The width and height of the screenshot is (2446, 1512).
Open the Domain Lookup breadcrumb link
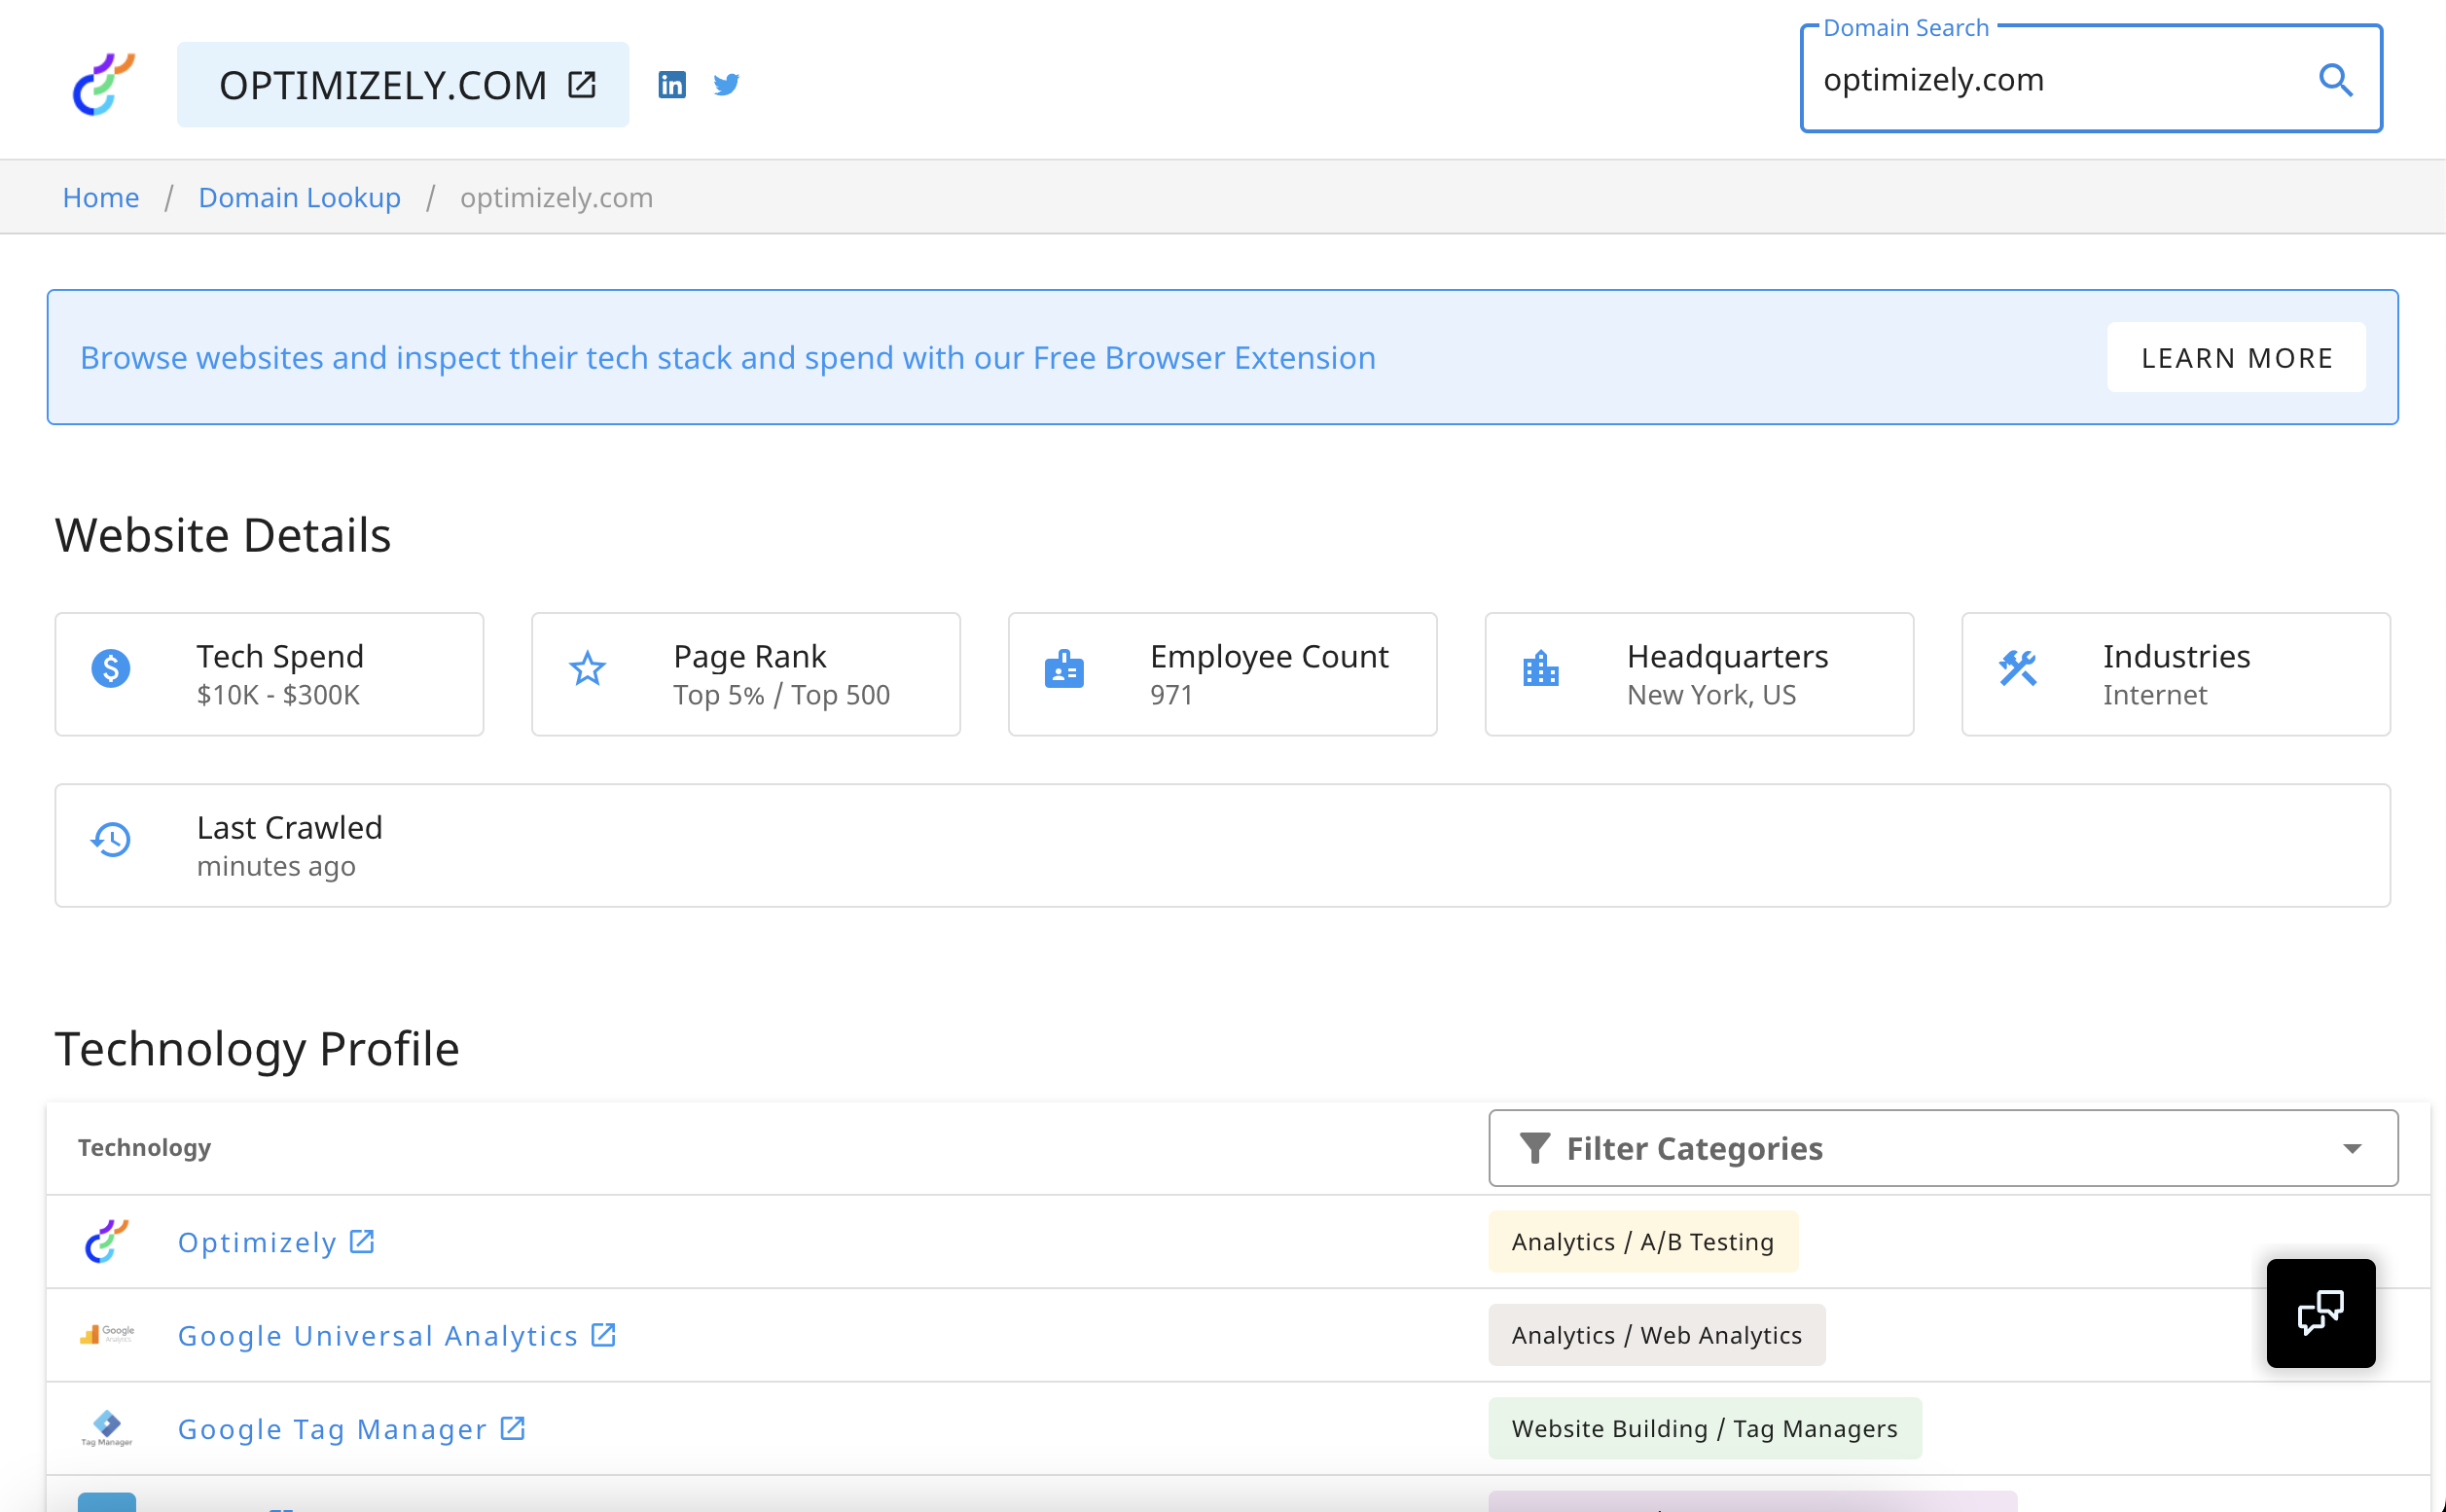pyautogui.click(x=299, y=197)
